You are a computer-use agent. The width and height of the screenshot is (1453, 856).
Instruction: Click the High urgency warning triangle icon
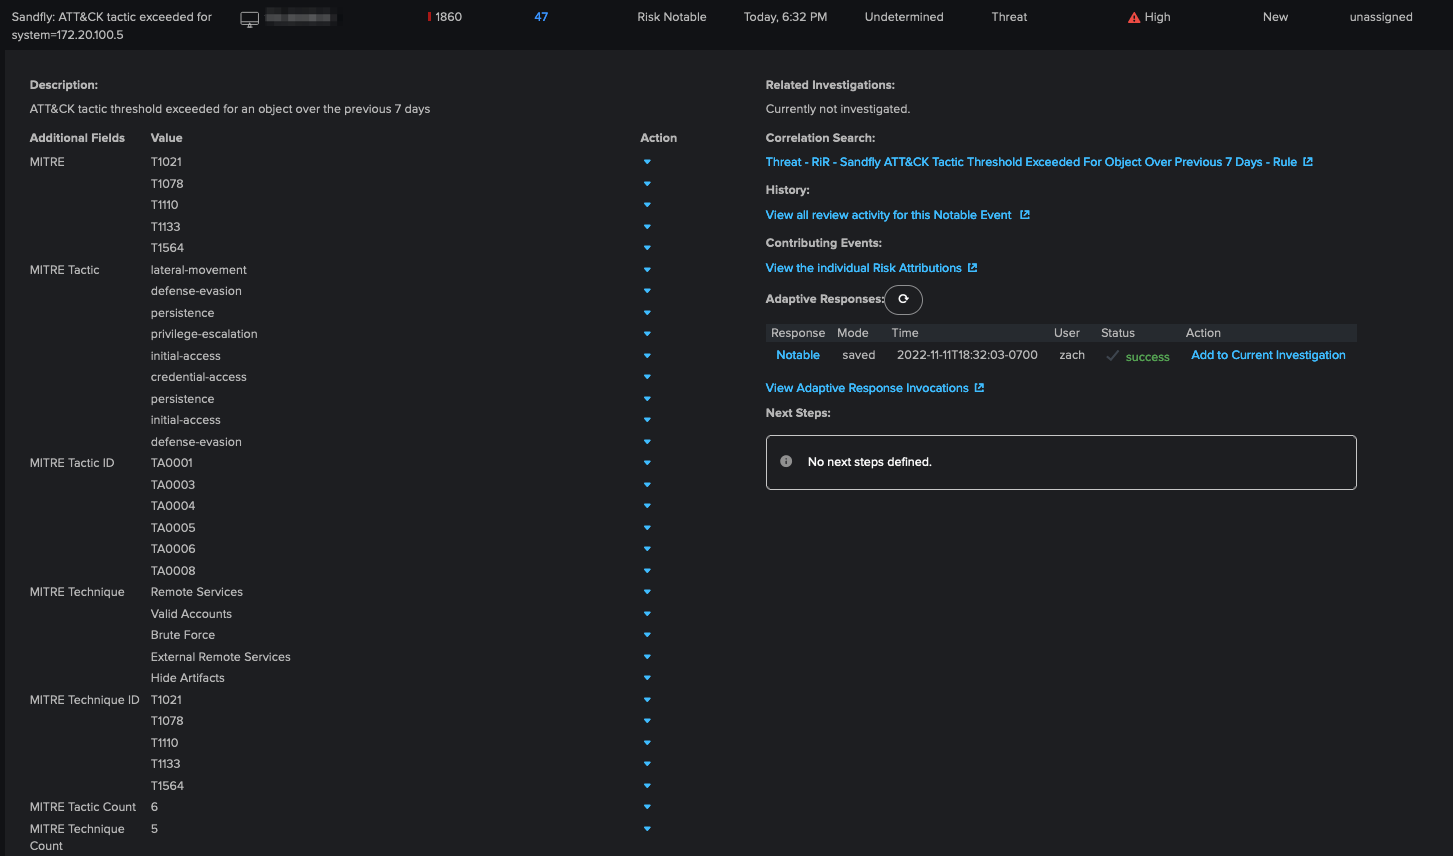[1133, 18]
